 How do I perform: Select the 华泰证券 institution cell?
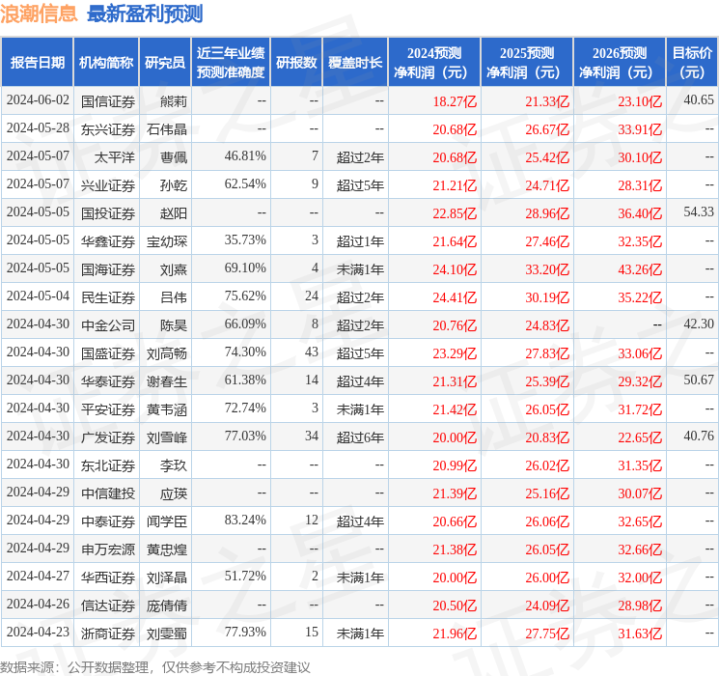coord(108,381)
